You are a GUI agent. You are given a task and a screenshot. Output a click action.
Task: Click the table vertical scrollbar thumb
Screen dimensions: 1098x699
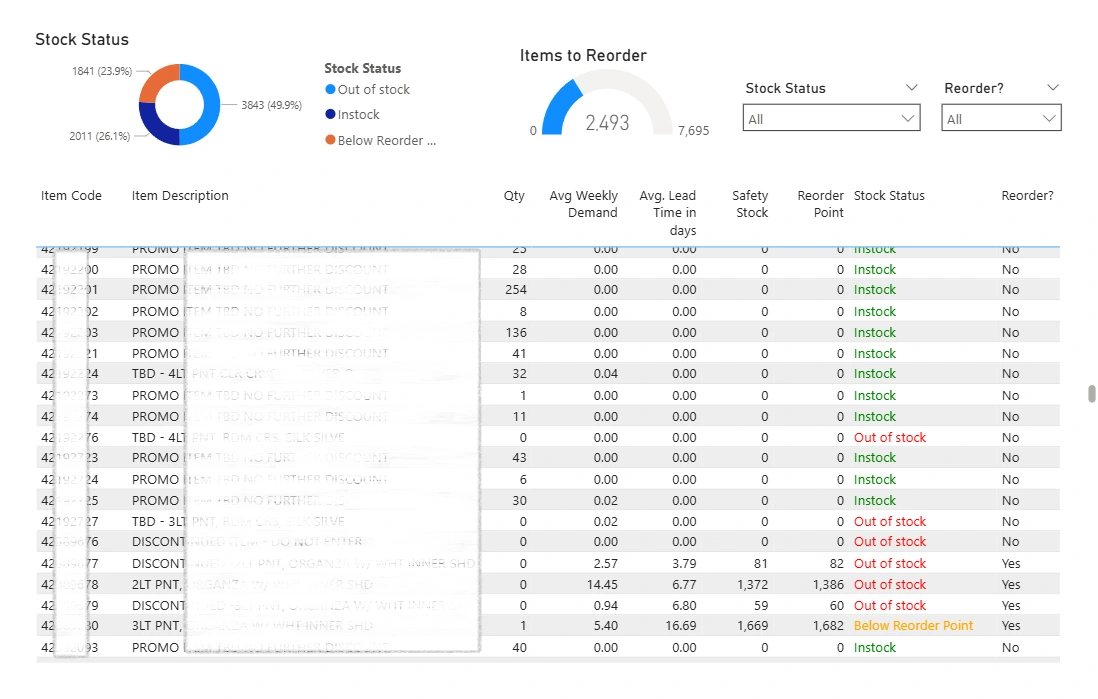1091,394
